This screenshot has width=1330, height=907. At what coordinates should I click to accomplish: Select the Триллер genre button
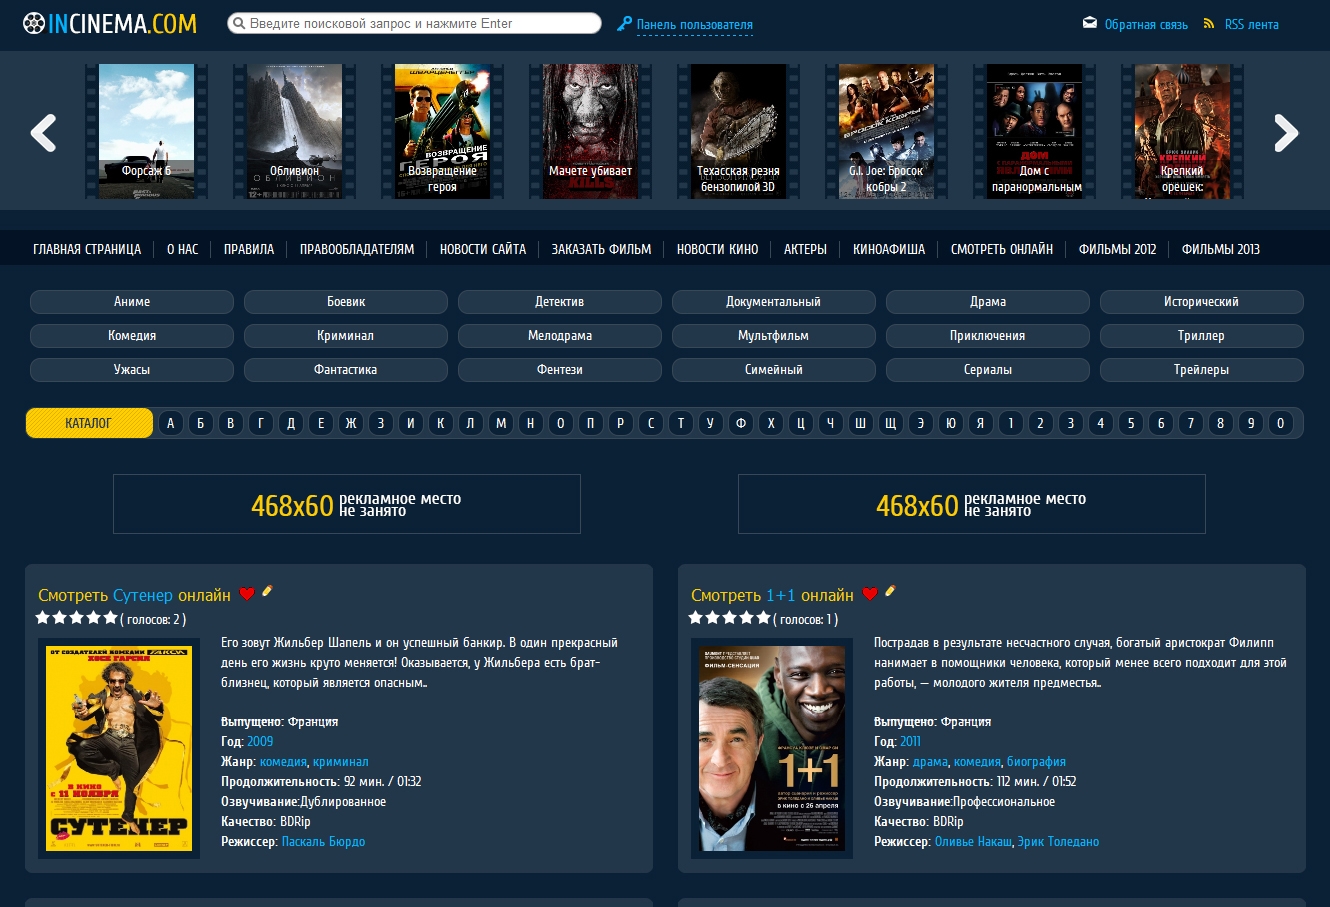tap(1202, 336)
